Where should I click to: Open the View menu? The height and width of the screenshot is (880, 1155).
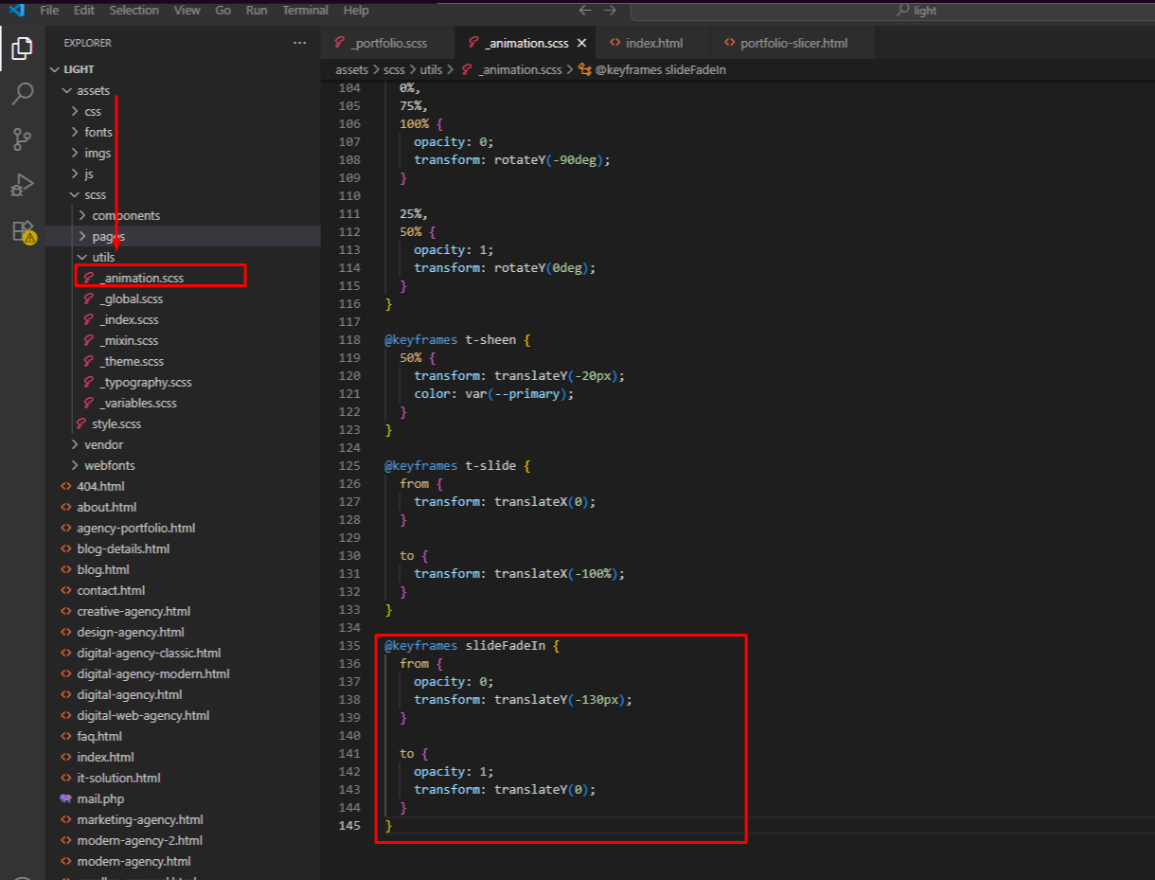pyautogui.click(x=187, y=10)
